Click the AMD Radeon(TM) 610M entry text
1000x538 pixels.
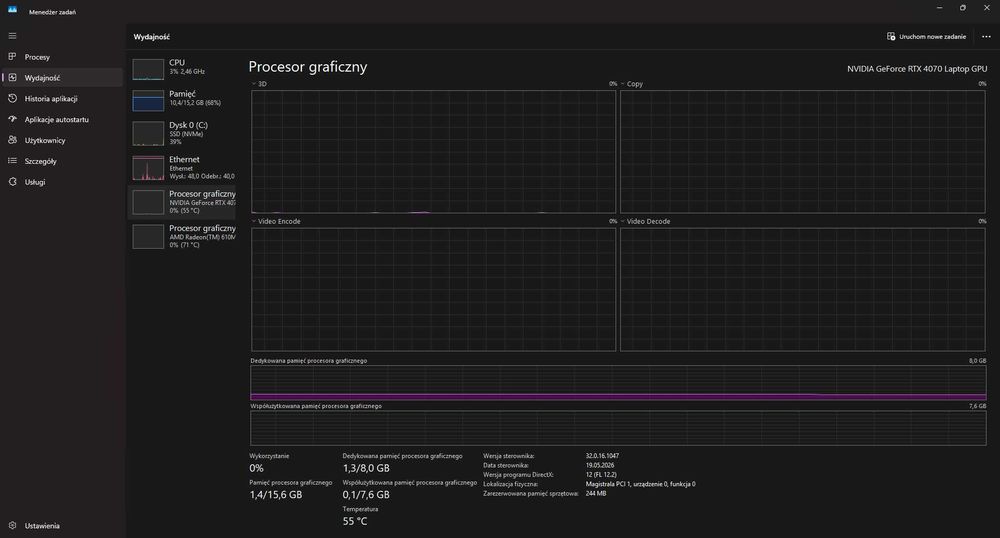[202, 236]
